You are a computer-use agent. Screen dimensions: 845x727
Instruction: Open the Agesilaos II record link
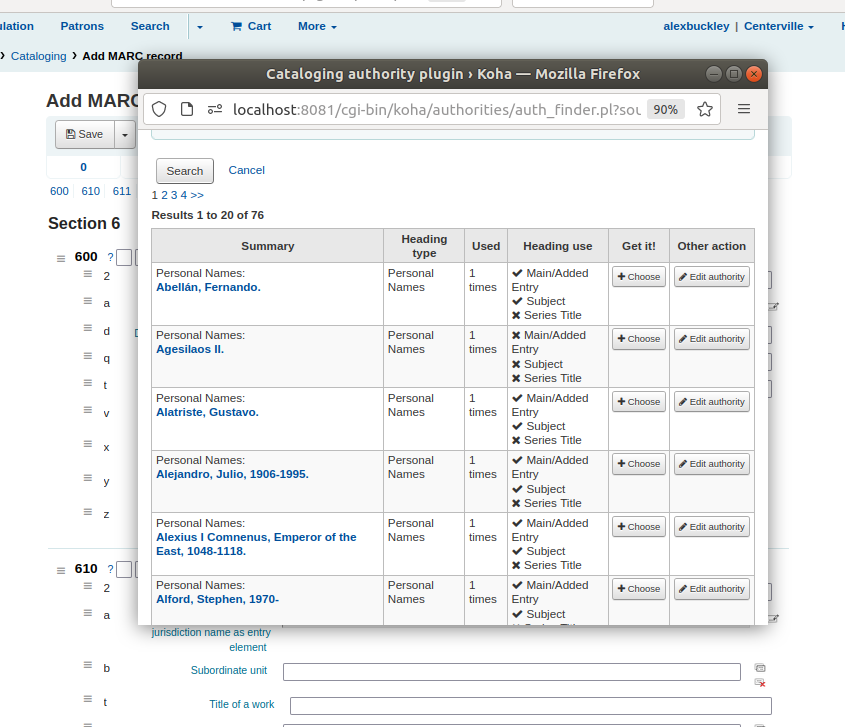click(x=190, y=349)
